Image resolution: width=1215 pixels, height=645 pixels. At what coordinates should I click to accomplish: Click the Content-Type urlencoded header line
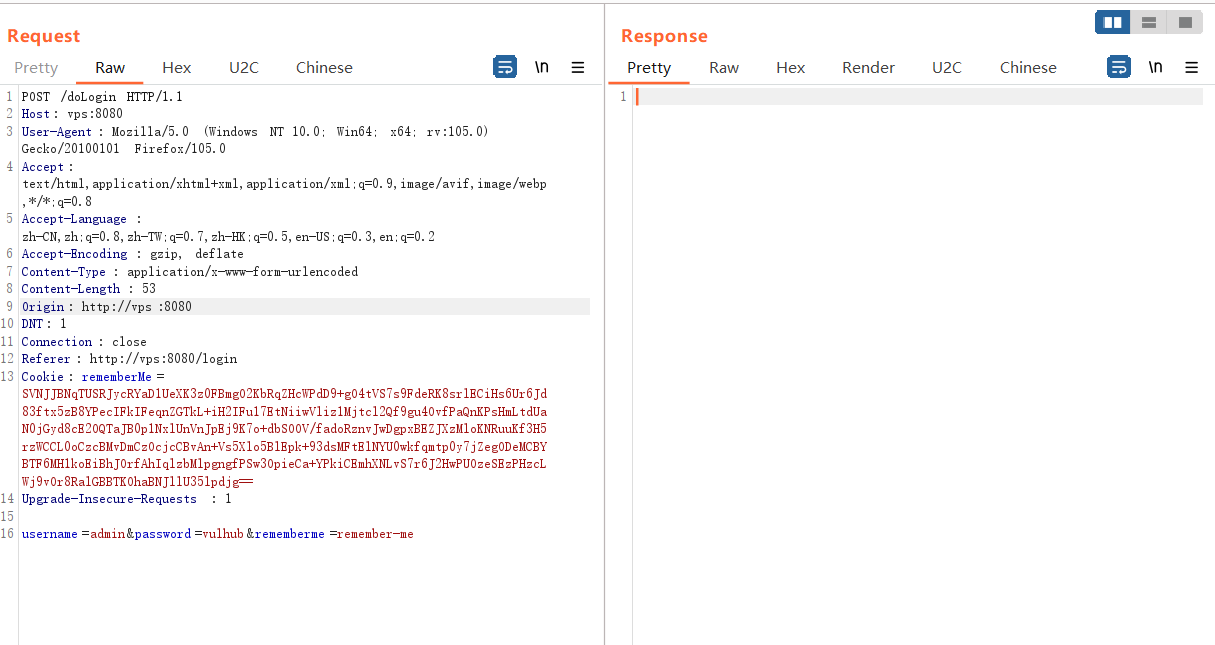coord(190,272)
